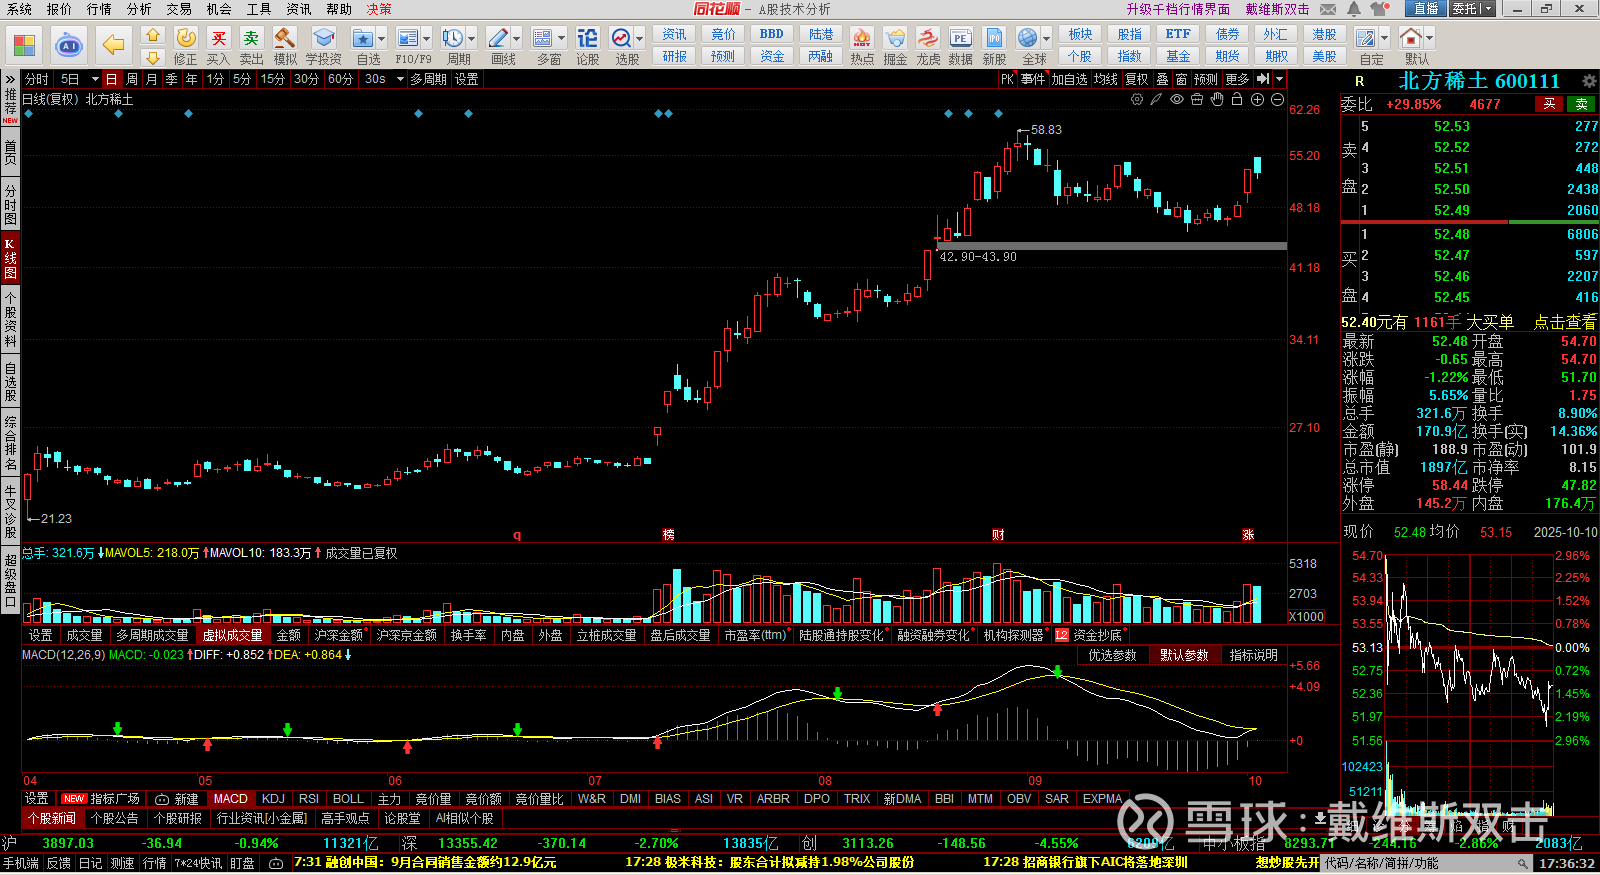Image resolution: width=1600 pixels, height=875 pixels.
Task: Expand the 全球 dropdown arrow
Action: coord(1046,38)
